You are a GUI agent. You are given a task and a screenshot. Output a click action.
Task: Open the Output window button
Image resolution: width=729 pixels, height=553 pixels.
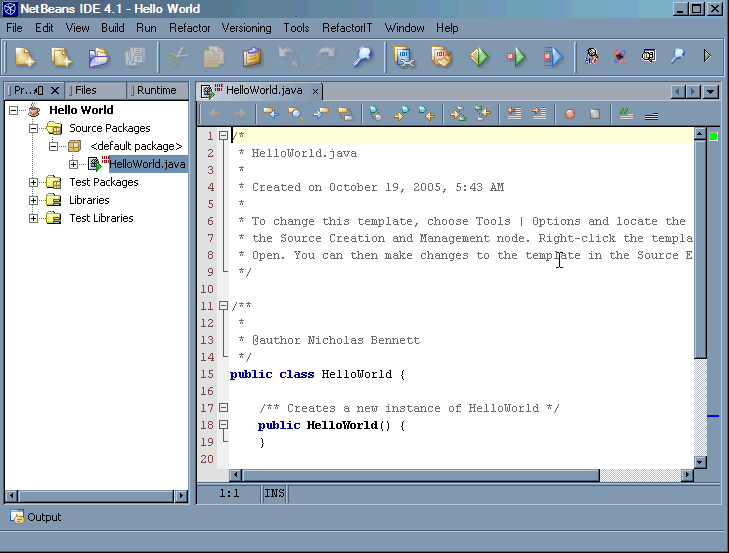[36, 517]
